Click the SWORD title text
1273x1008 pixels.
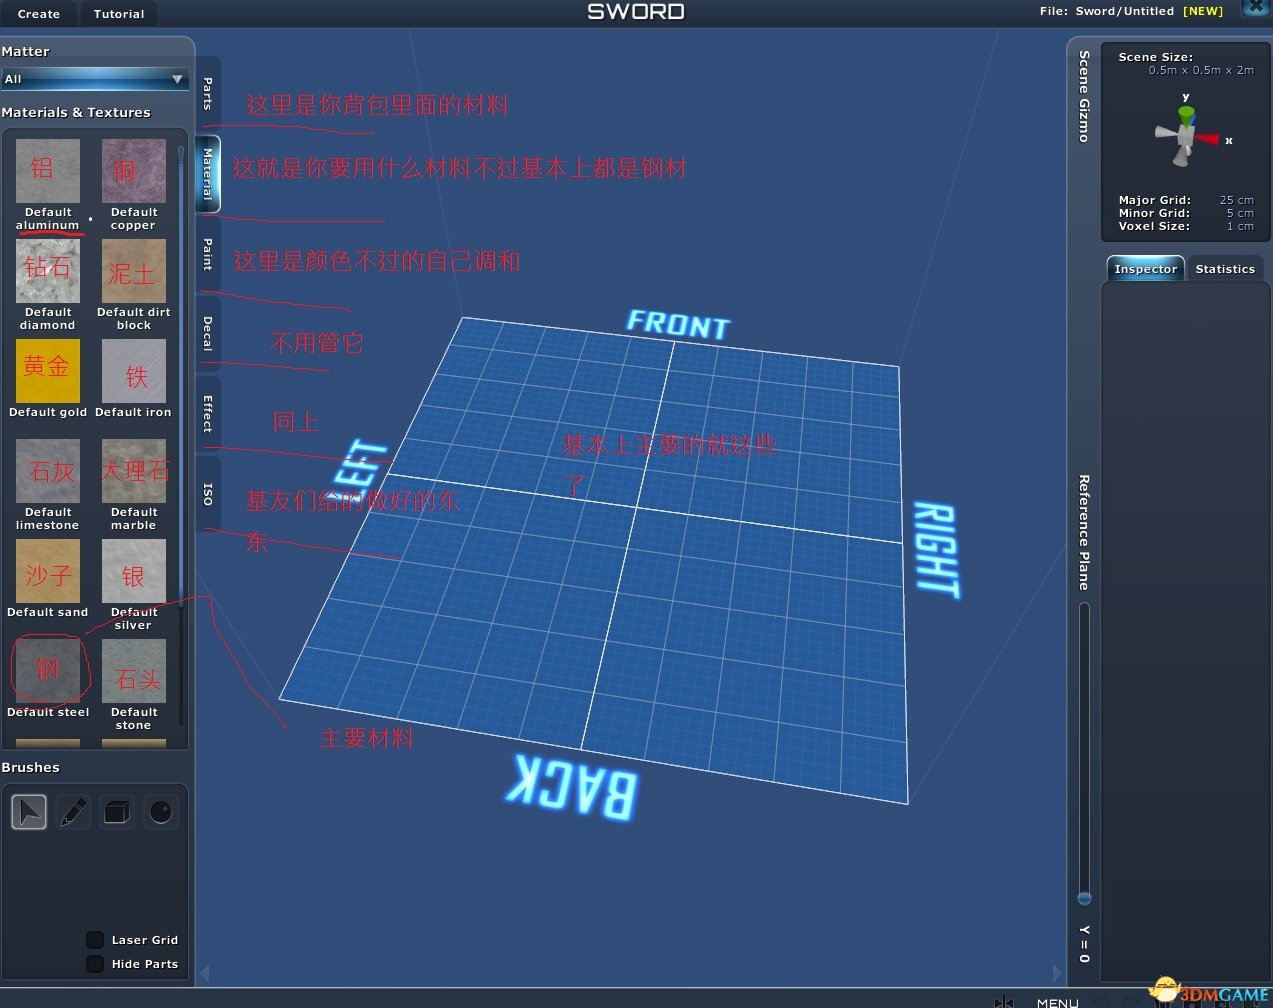[636, 11]
